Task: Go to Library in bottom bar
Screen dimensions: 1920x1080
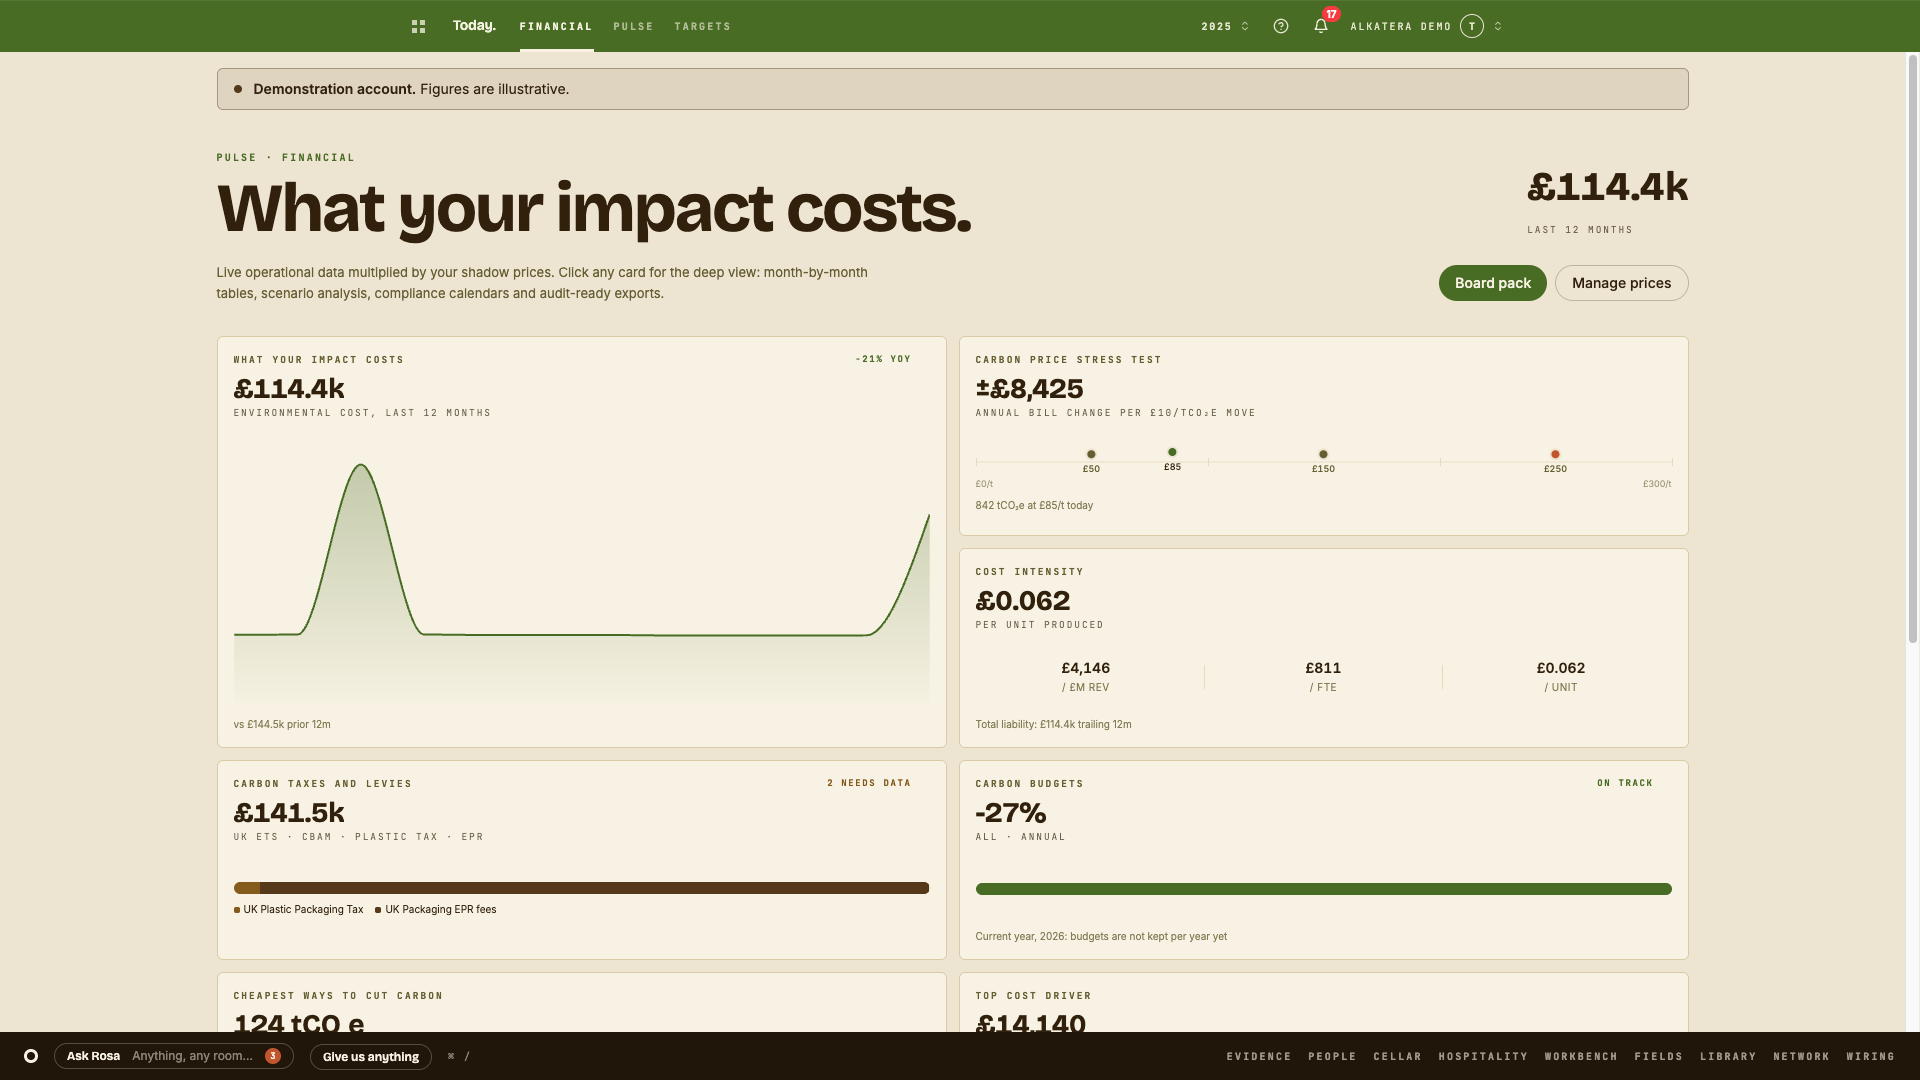Action: 1728,1057
